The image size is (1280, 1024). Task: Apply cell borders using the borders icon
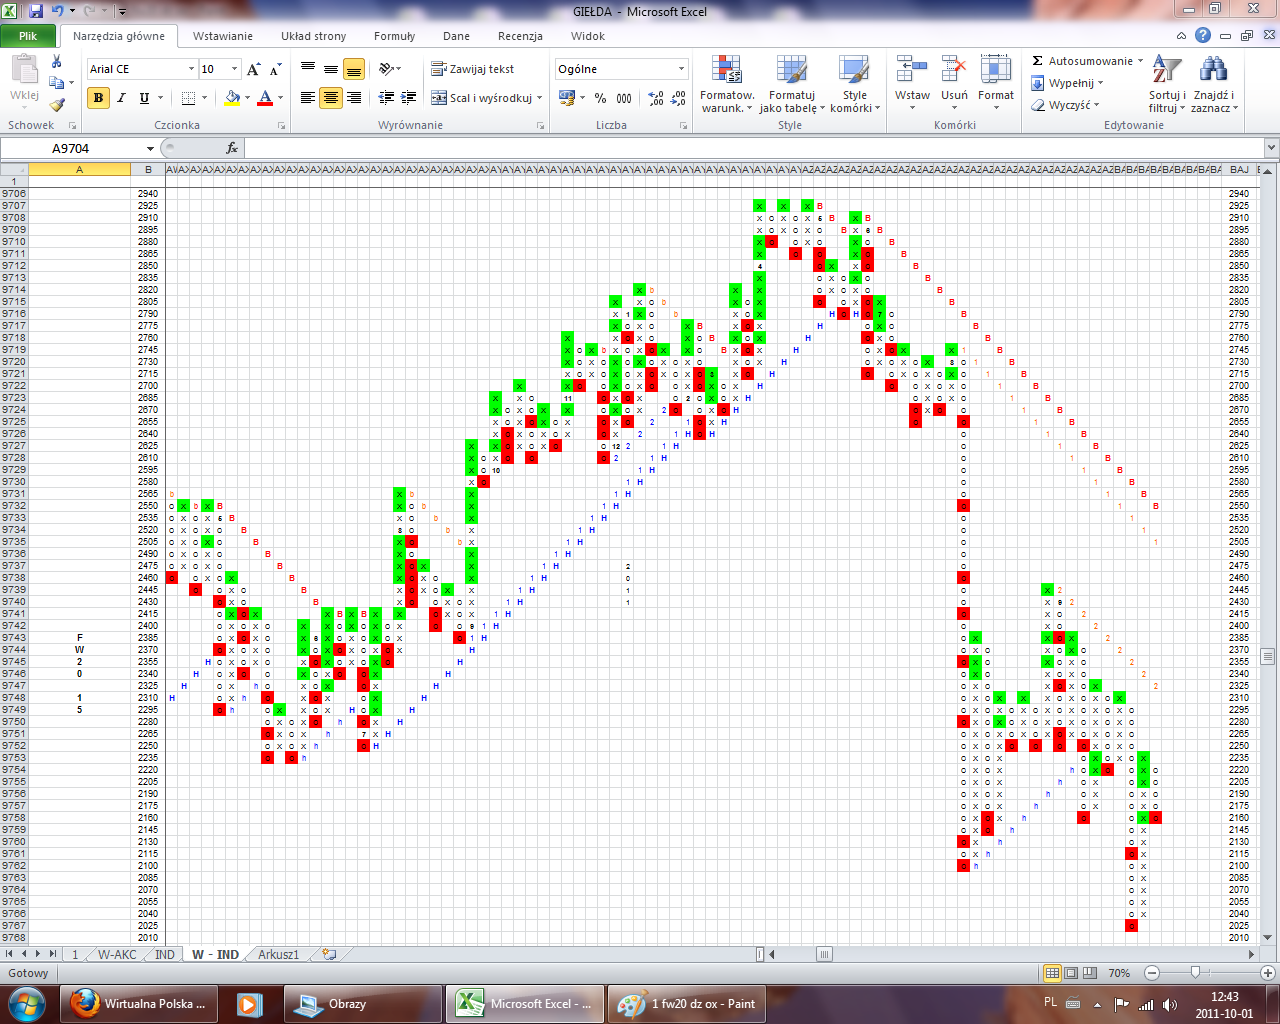point(188,98)
